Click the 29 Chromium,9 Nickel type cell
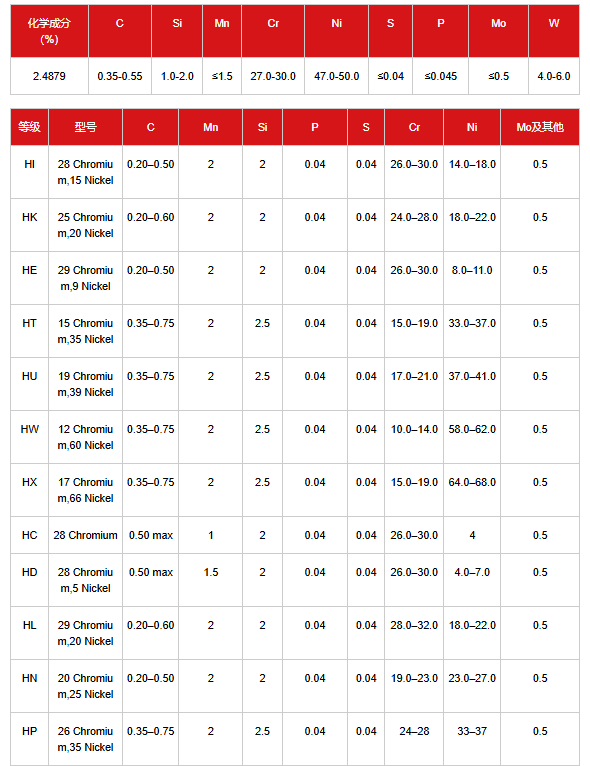This screenshot has height=766, width=590. 85,278
